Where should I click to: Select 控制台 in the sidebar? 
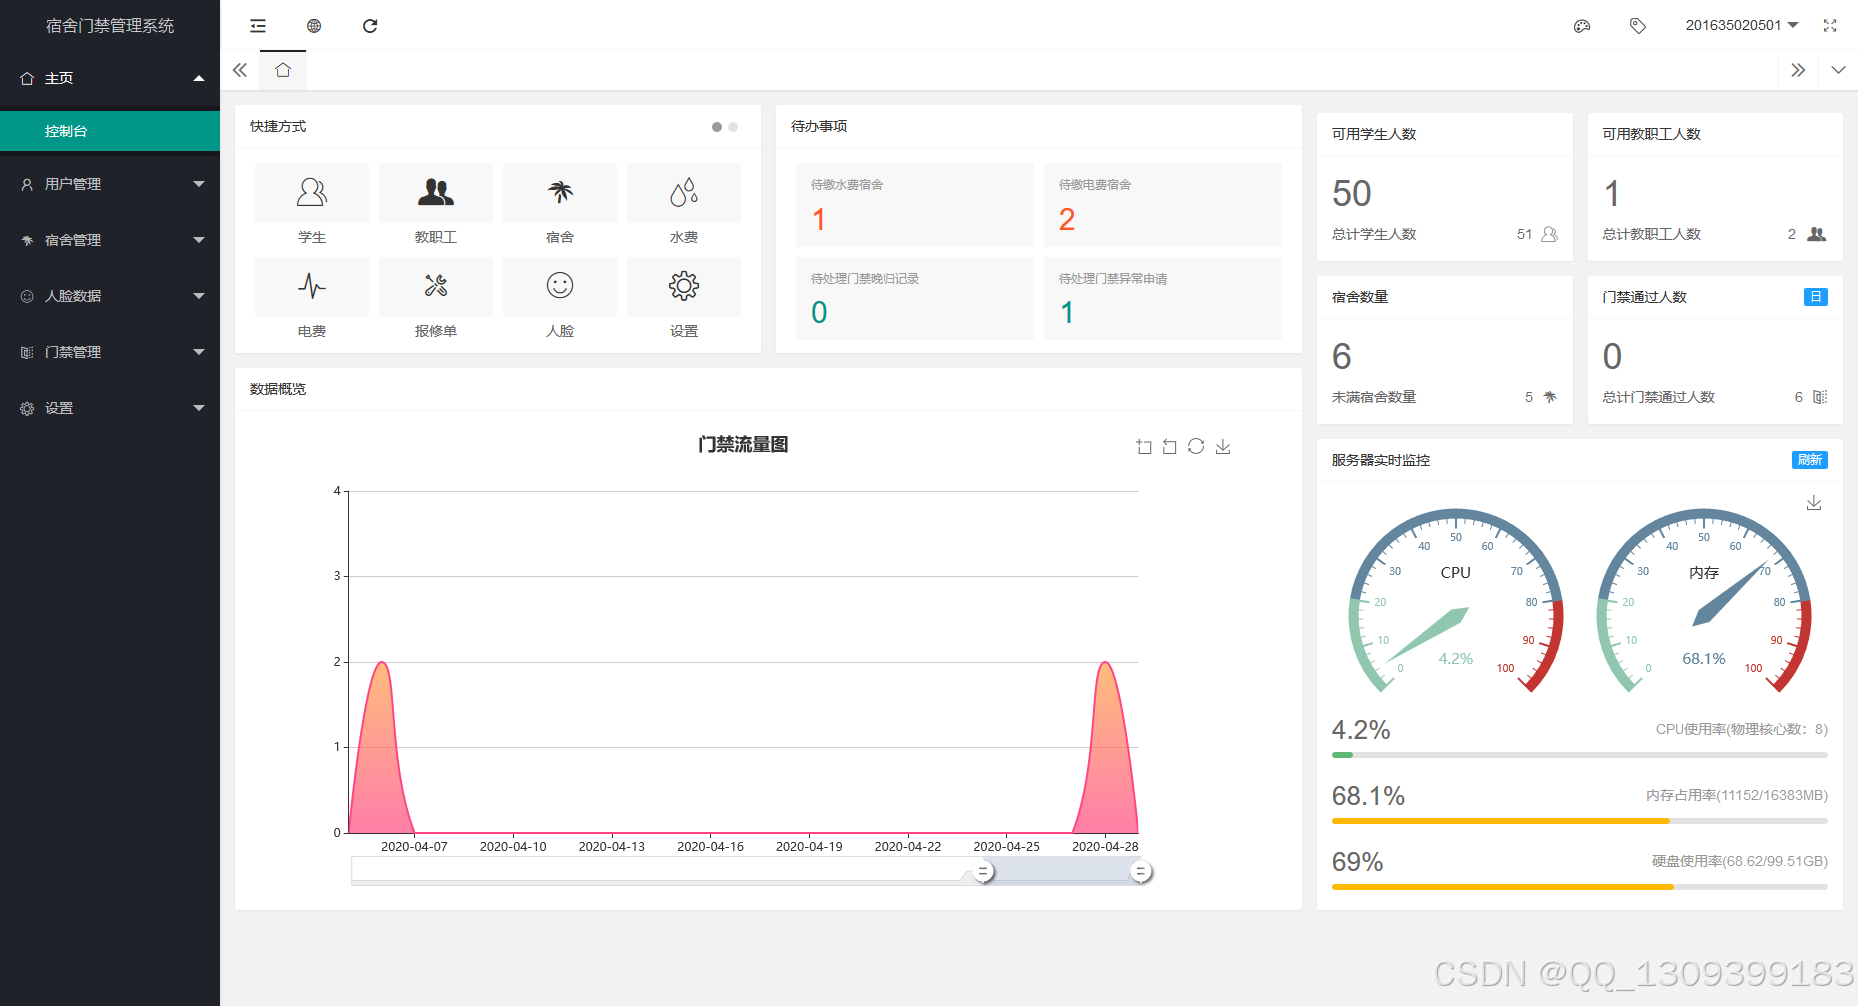(x=110, y=131)
